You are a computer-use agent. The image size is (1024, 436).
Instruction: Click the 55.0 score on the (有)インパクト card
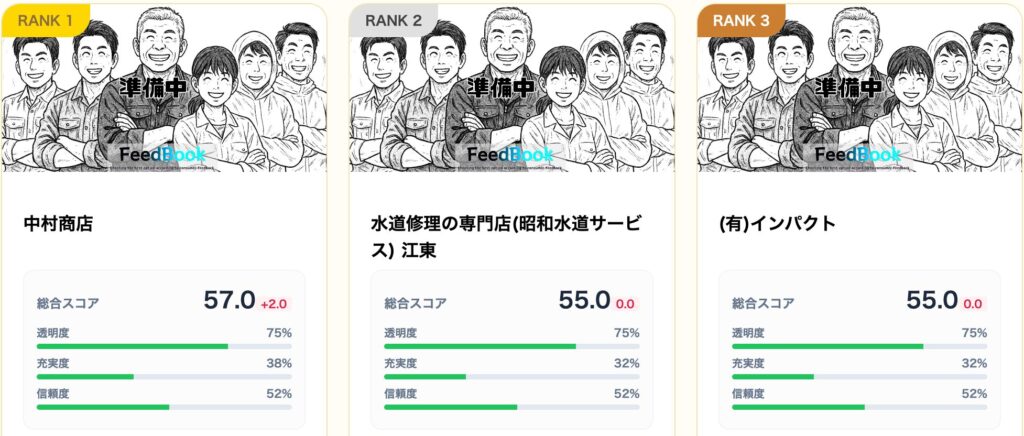click(x=932, y=301)
